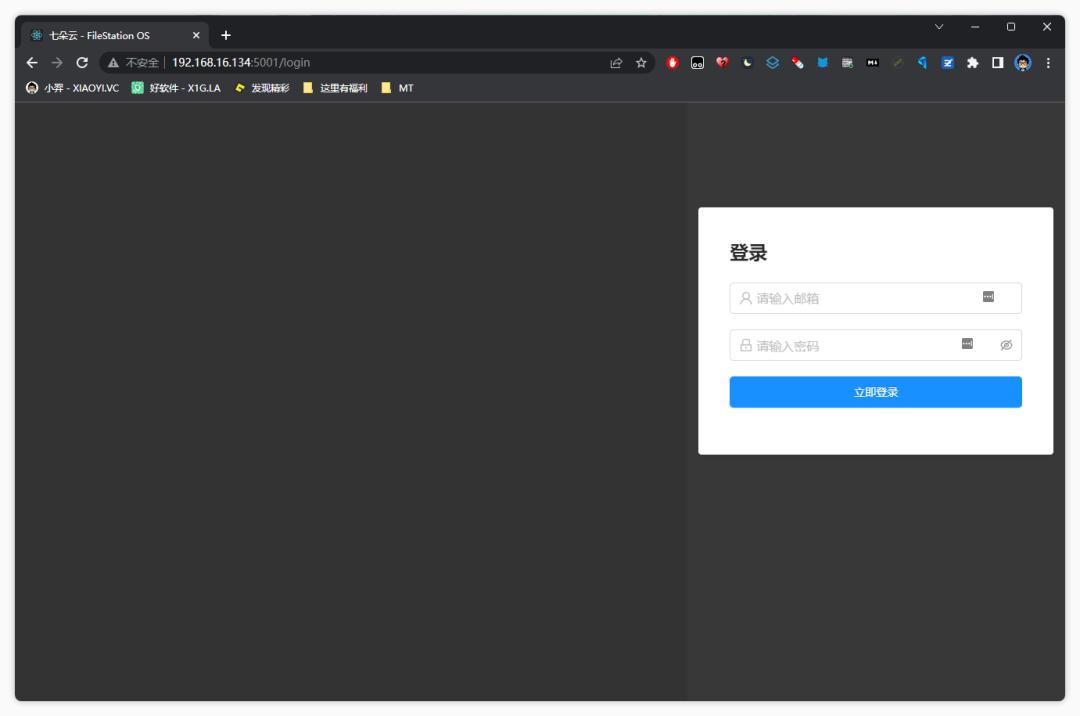Open Chrome's three-dot menu
The height and width of the screenshot is (716, 1080).
(x=1048, y=62)
